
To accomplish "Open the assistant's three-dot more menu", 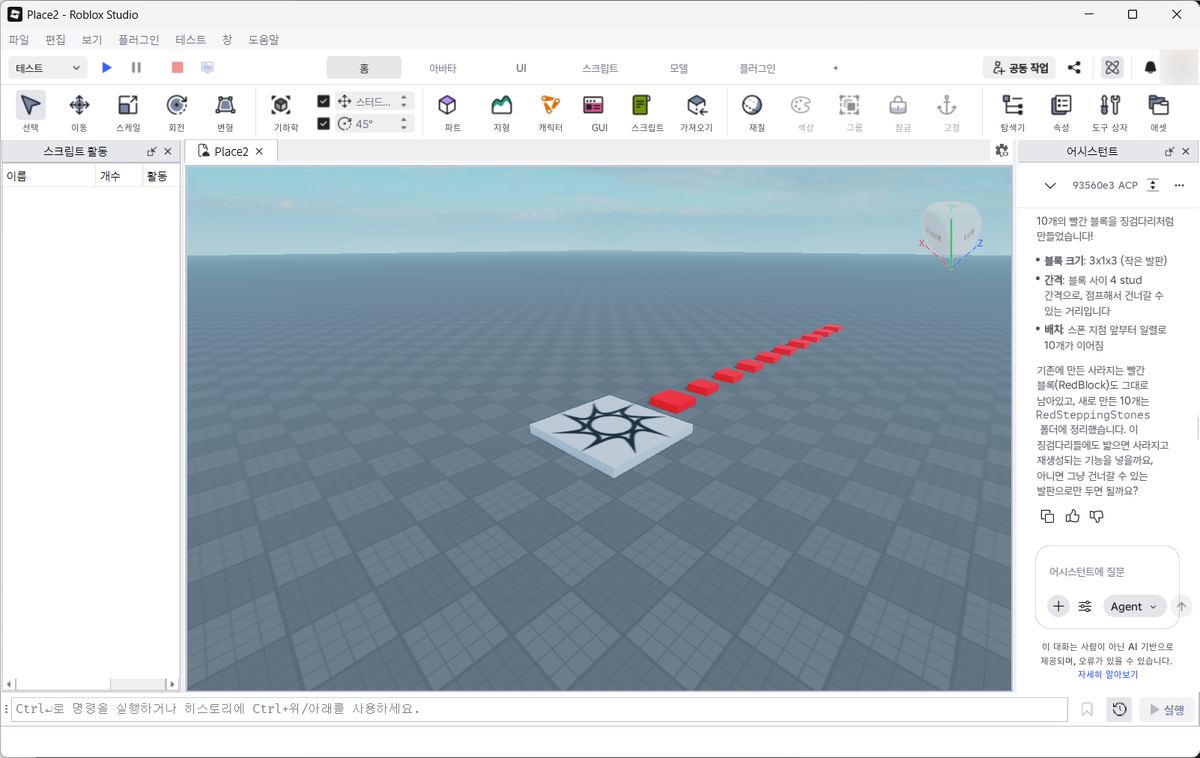I will tap(1179, 185).
